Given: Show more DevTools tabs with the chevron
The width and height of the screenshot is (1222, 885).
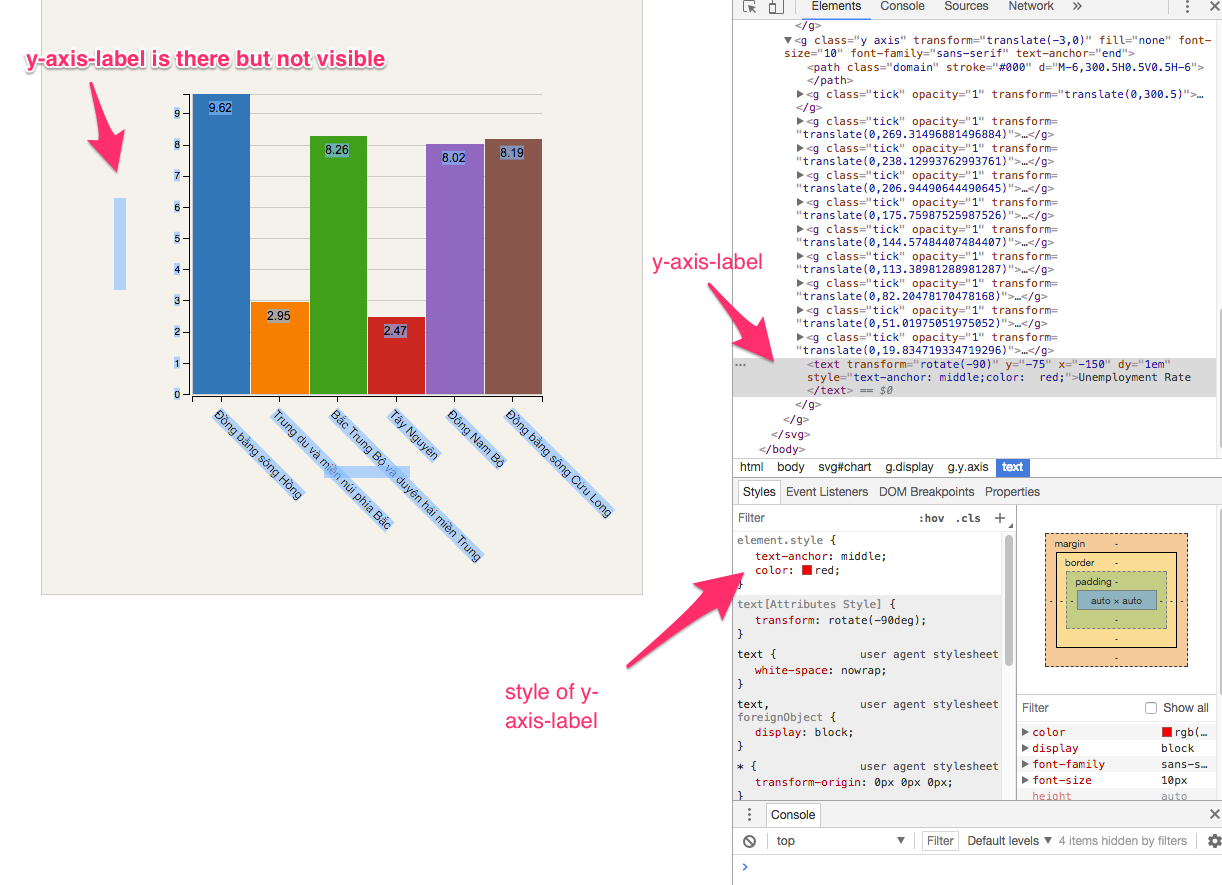Looking at the screenshot, I should [x=1077, y=6].
